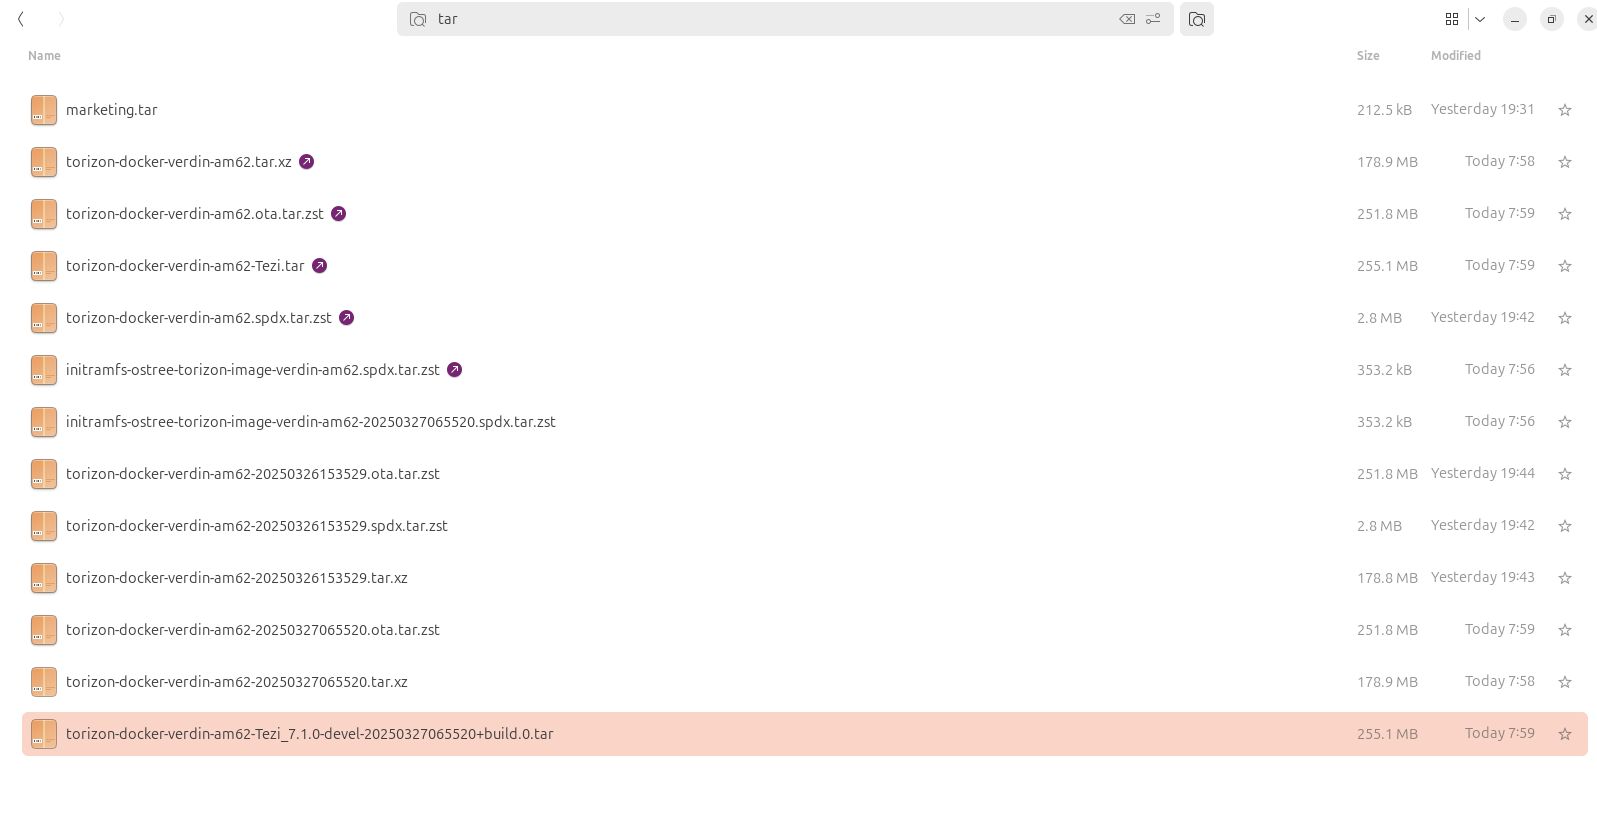Sort by Size column header
The height and width of the screenshot is (817, 1597).
click(1368, 56)
